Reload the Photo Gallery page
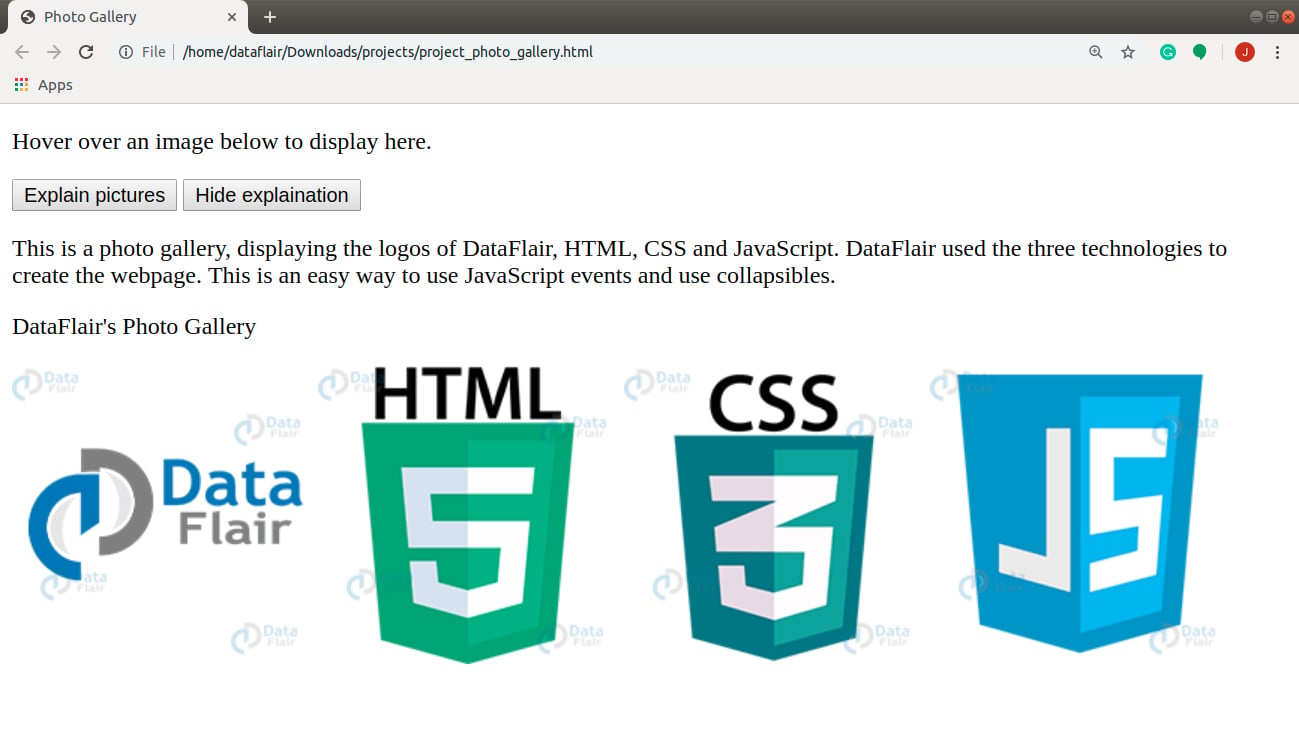The image size is (1299, 741). click(86, 52)
